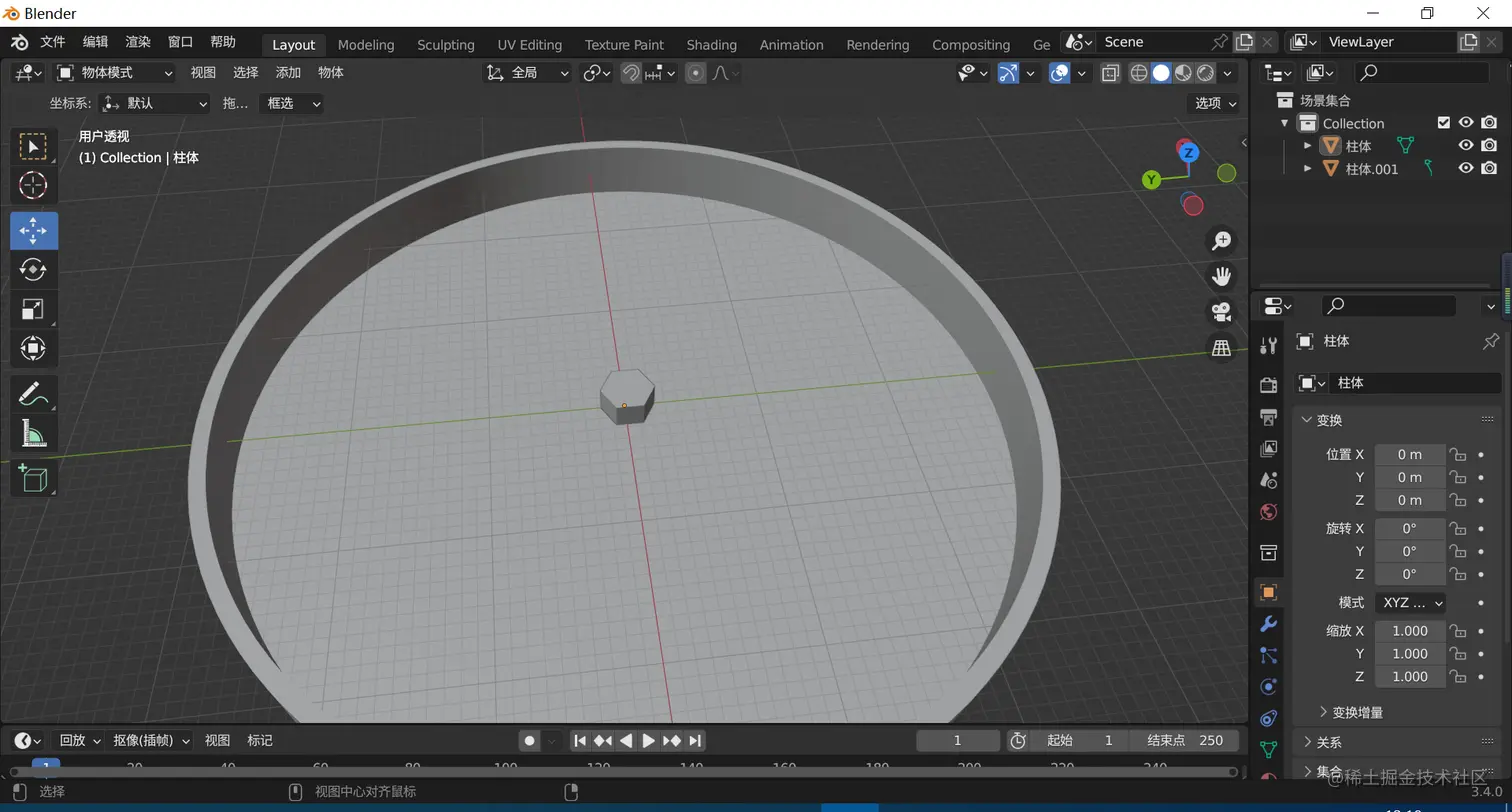Open the Scene properties tab

click(x=1268, y=480)
